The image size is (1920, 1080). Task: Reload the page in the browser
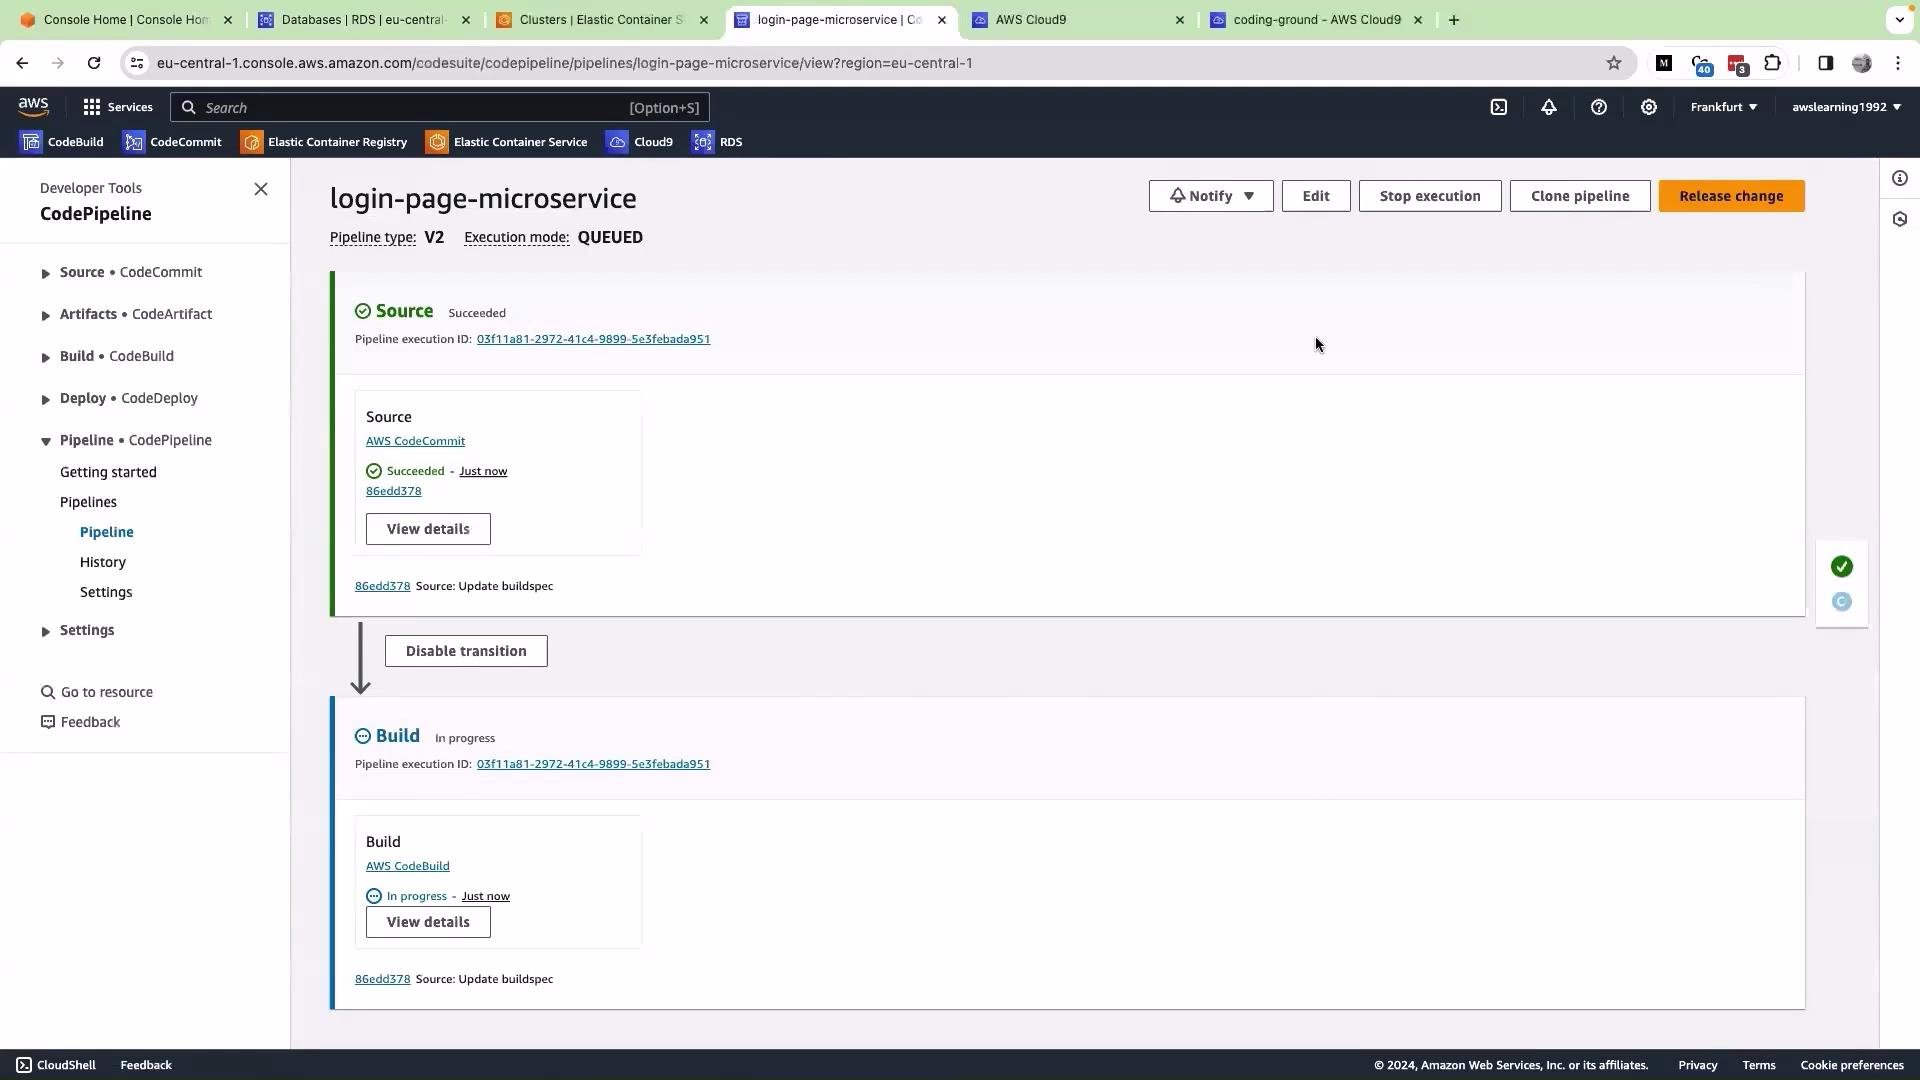[x=94, y=63]
